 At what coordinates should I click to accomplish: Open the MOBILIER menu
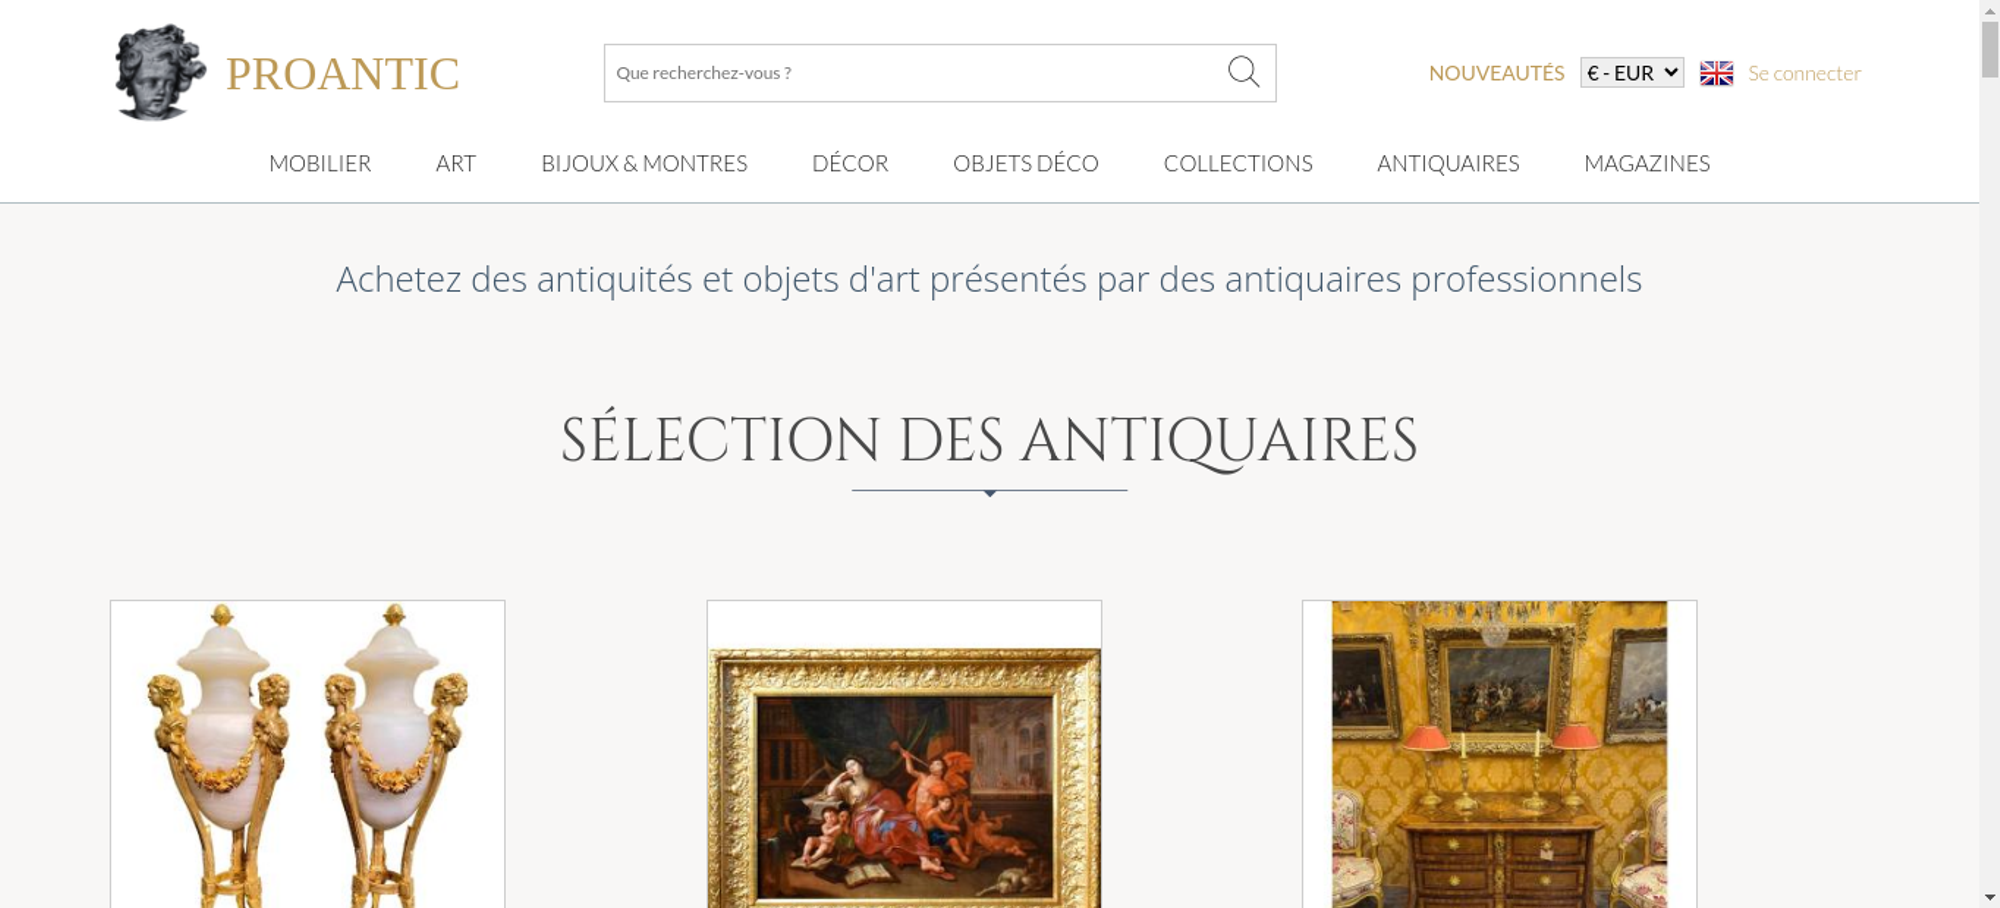click(x=320, y=163)
